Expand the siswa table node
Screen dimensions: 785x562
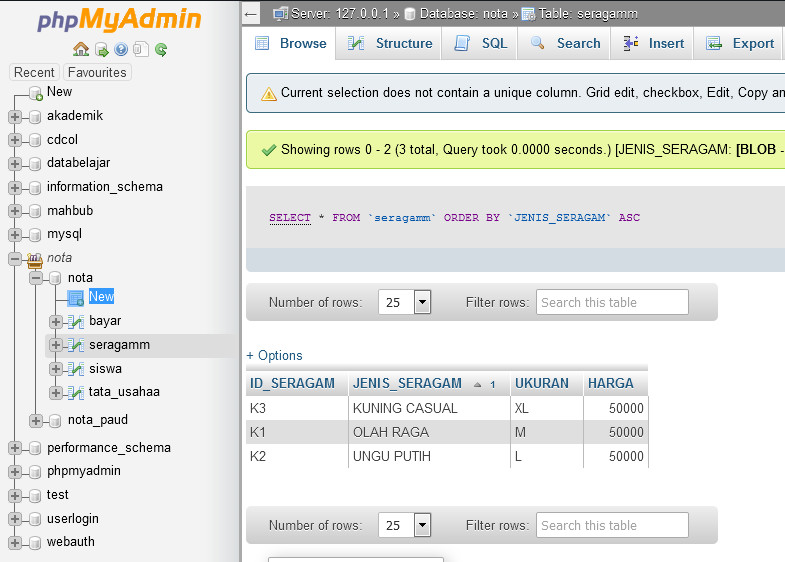(x=56, y=369)
